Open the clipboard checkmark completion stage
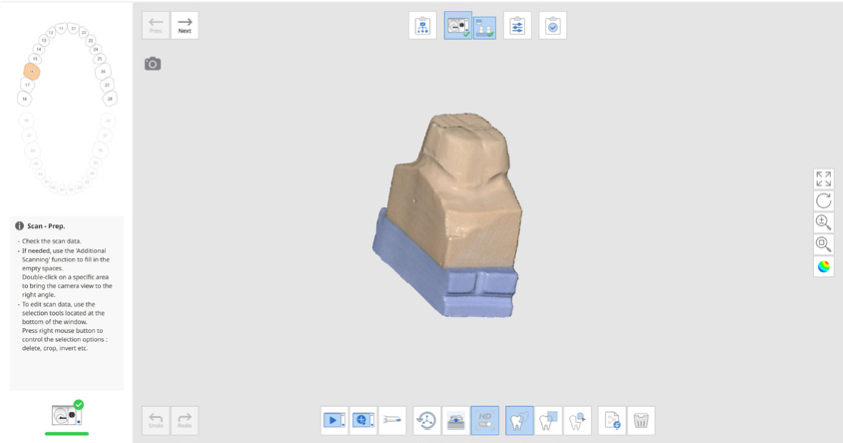This screenshot has height=443, width=843. 553,26
